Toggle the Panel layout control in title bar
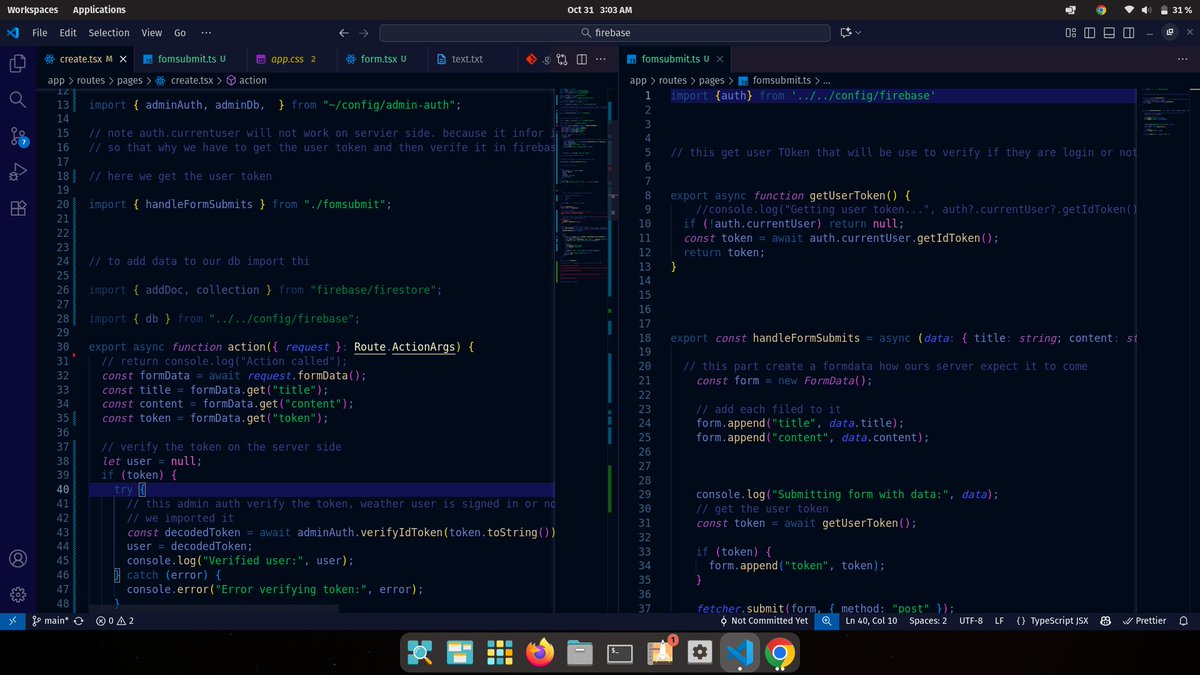The height and width of the screenshot is (675, 1200). click(1107, 32)
